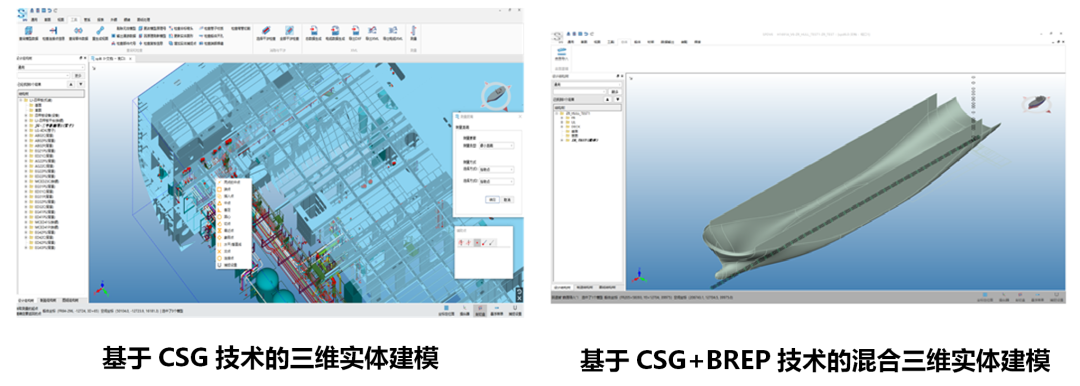Click the app logo in CSG+BREP window

pyautogui.click(x=557, y=36)
